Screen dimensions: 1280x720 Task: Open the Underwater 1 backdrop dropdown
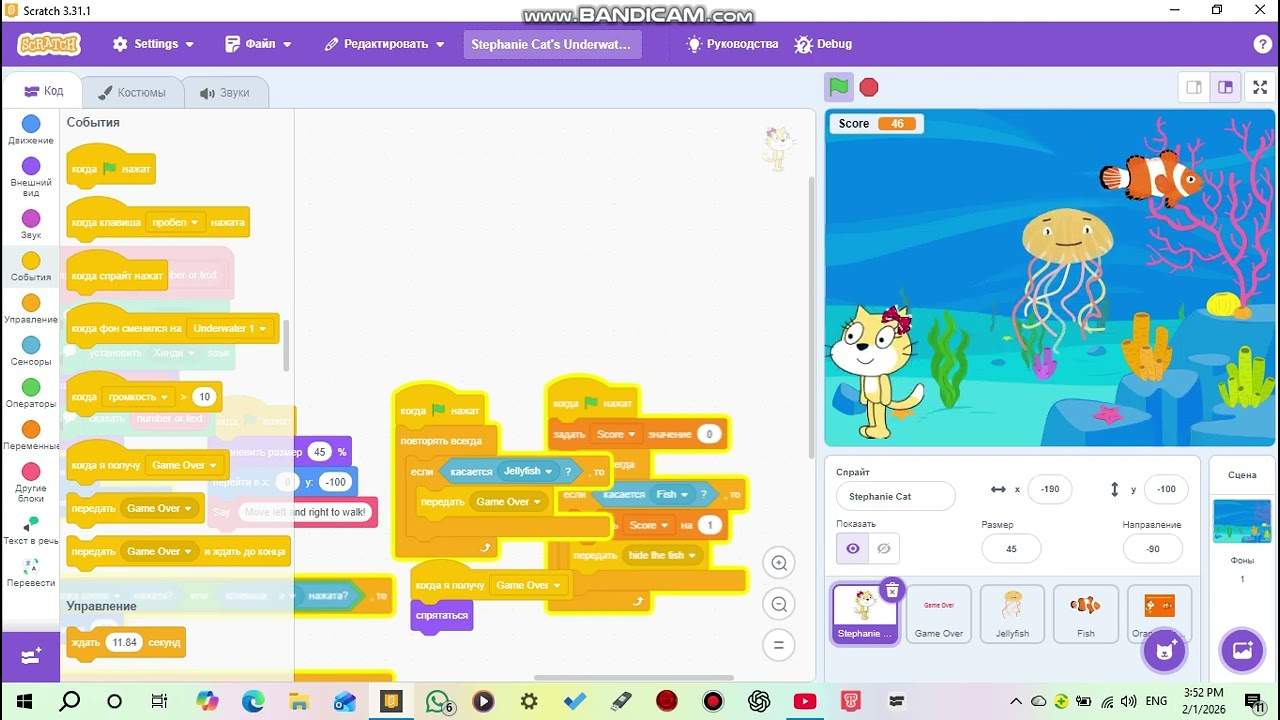point(231,328)
